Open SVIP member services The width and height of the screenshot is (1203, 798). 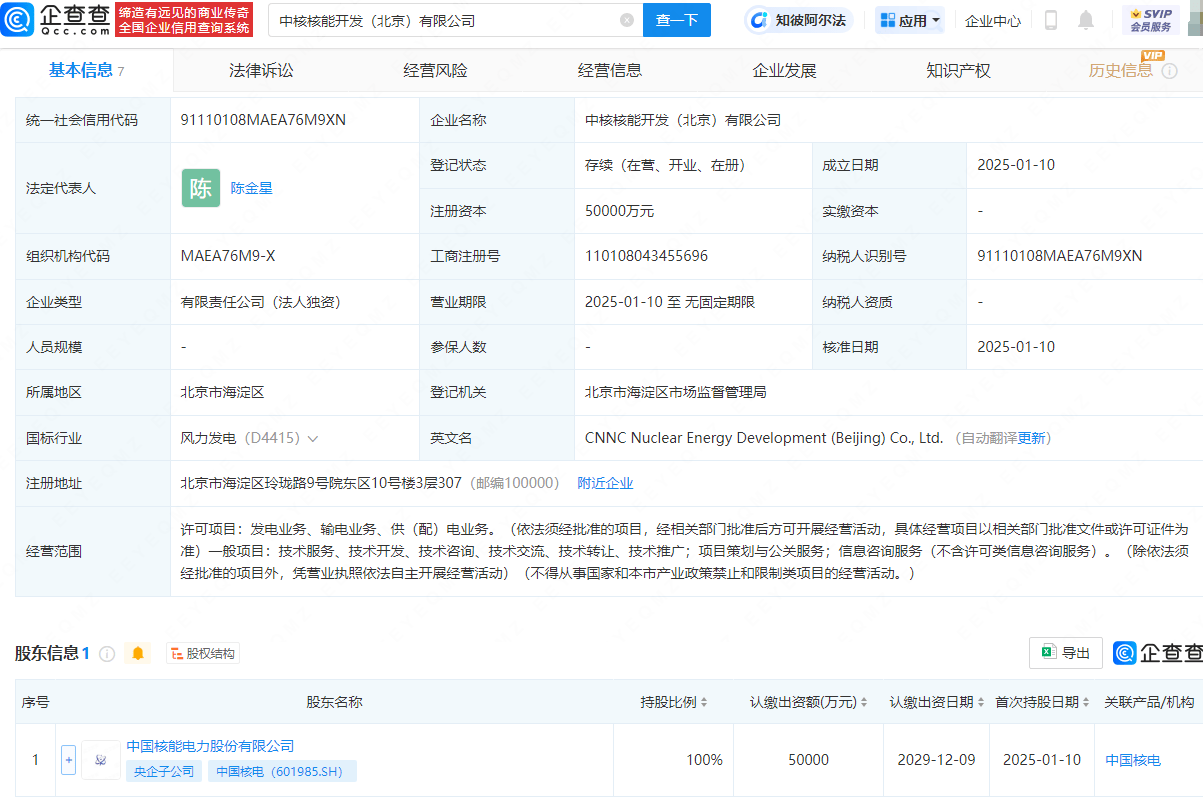click(1151, 20)
